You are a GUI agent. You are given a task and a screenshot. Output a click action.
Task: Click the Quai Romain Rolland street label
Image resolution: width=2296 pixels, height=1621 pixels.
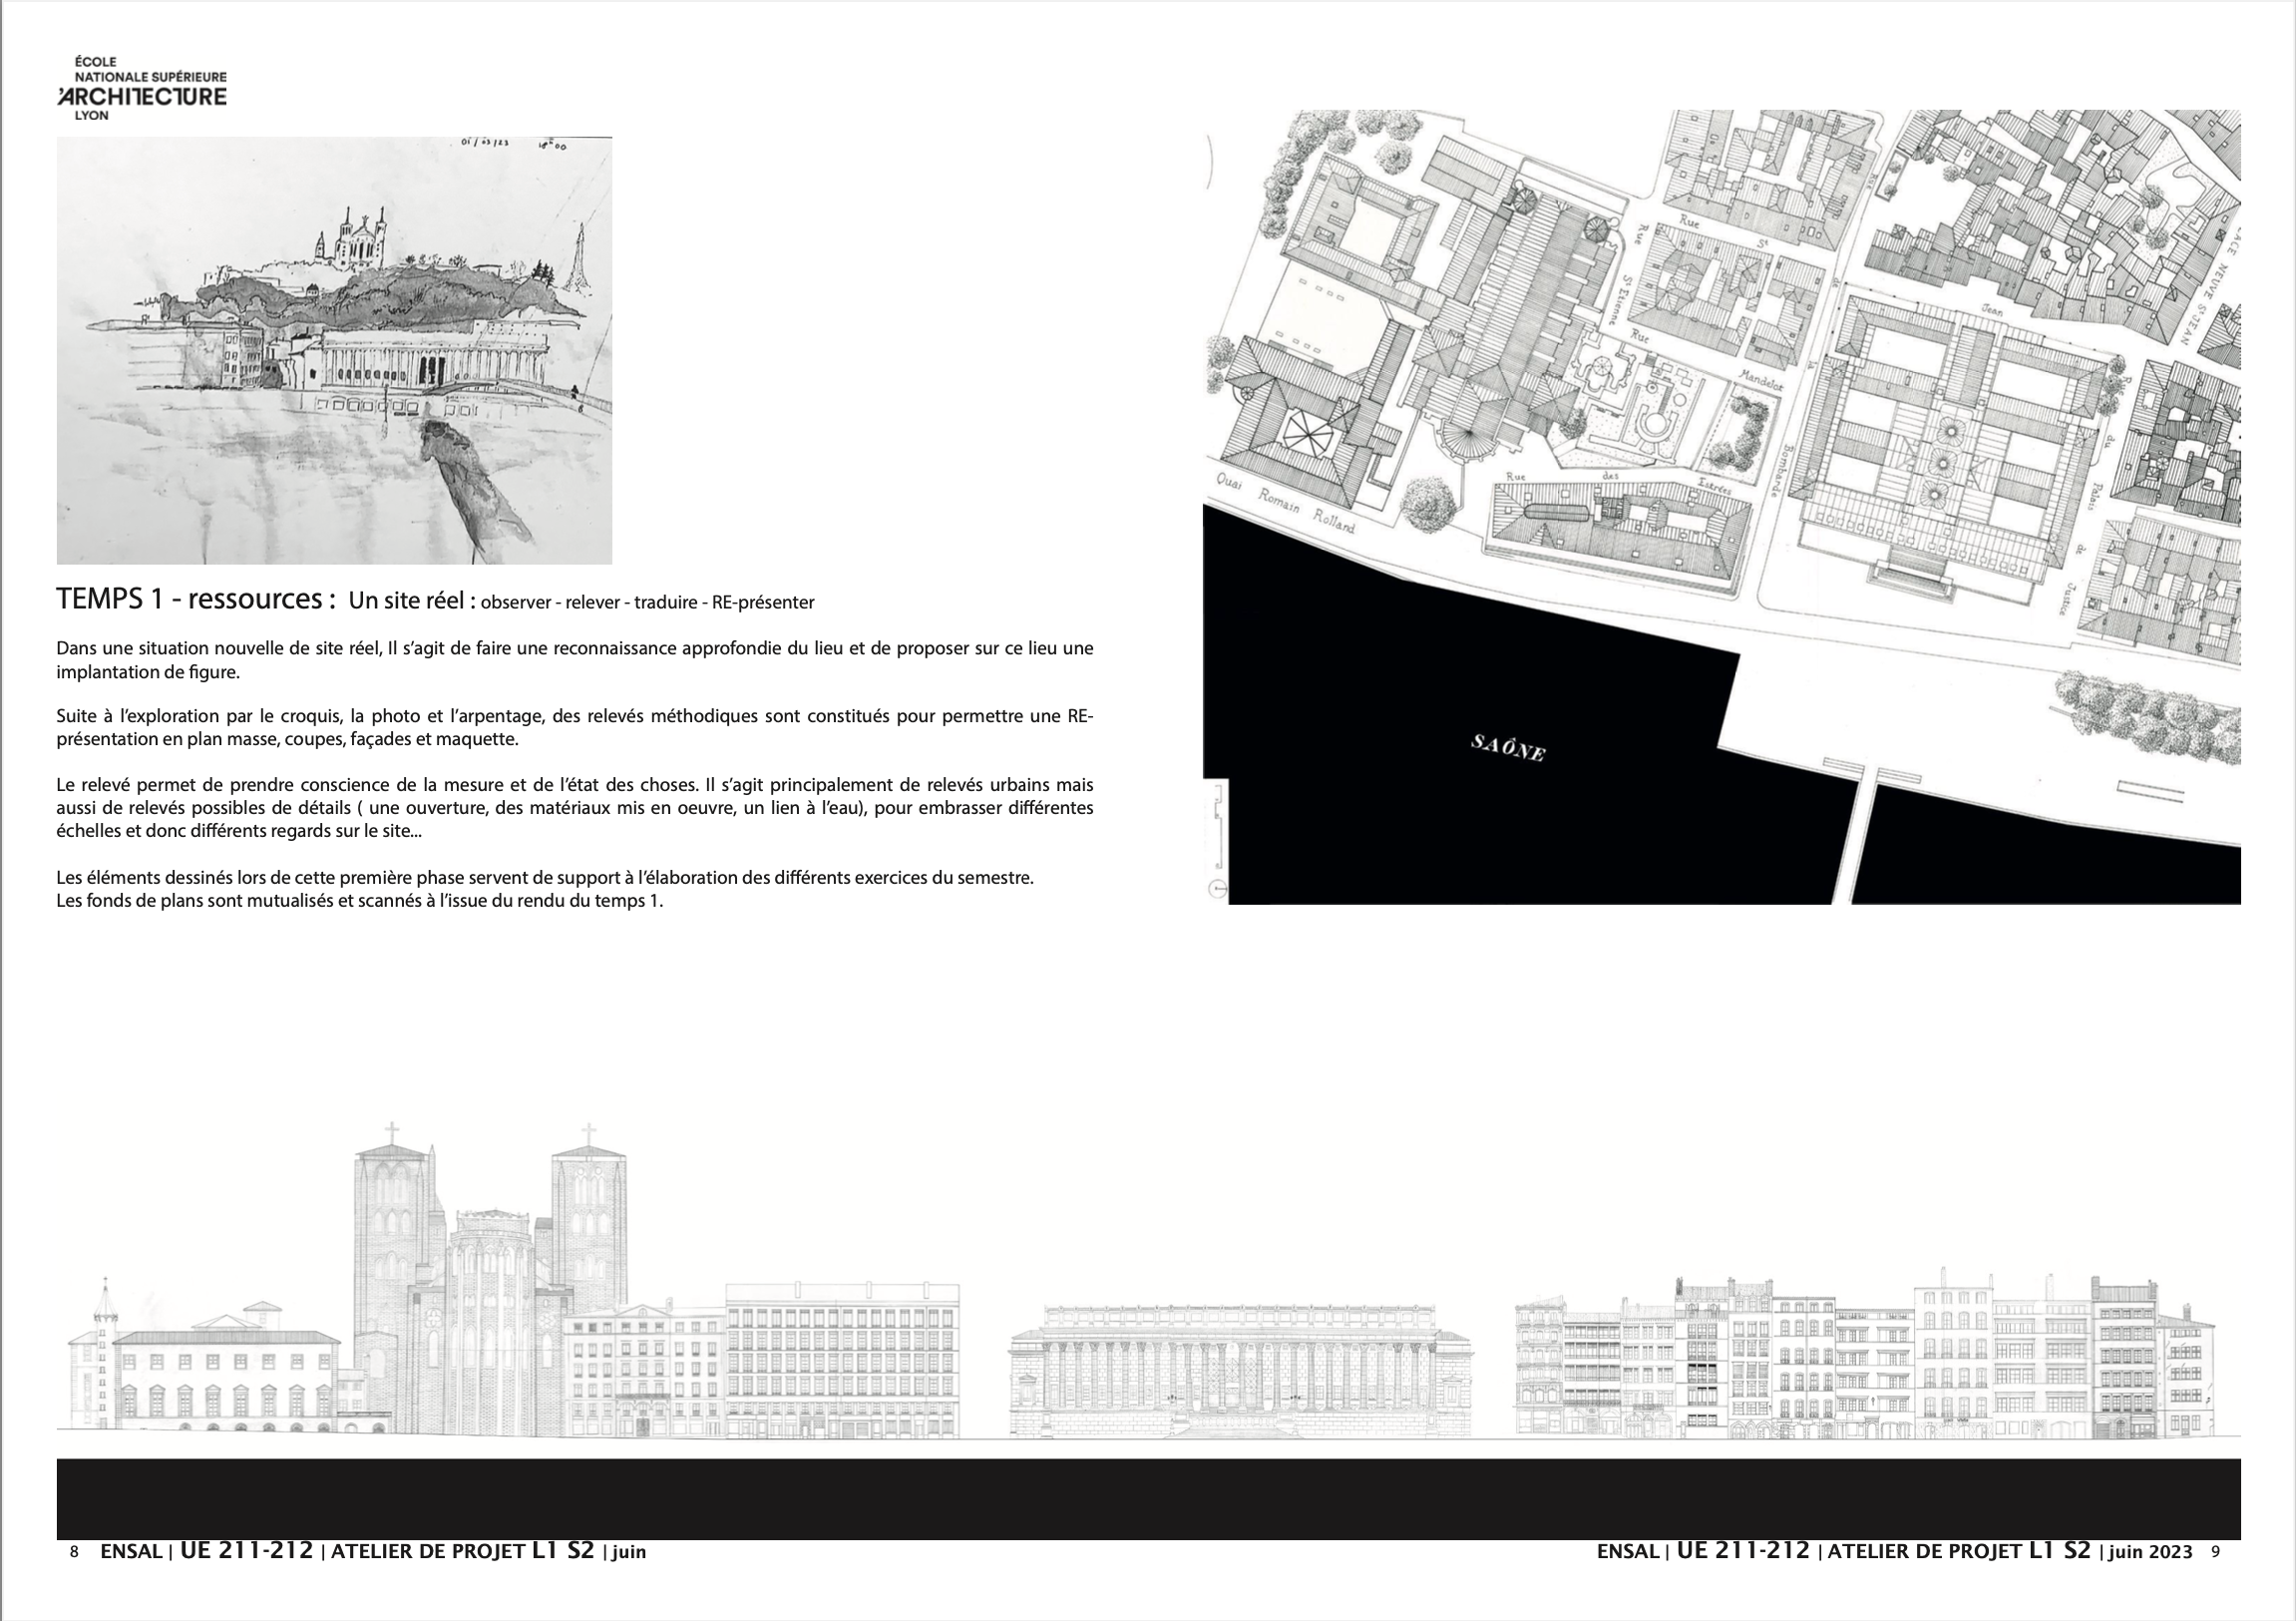[x=1285, y=503]
